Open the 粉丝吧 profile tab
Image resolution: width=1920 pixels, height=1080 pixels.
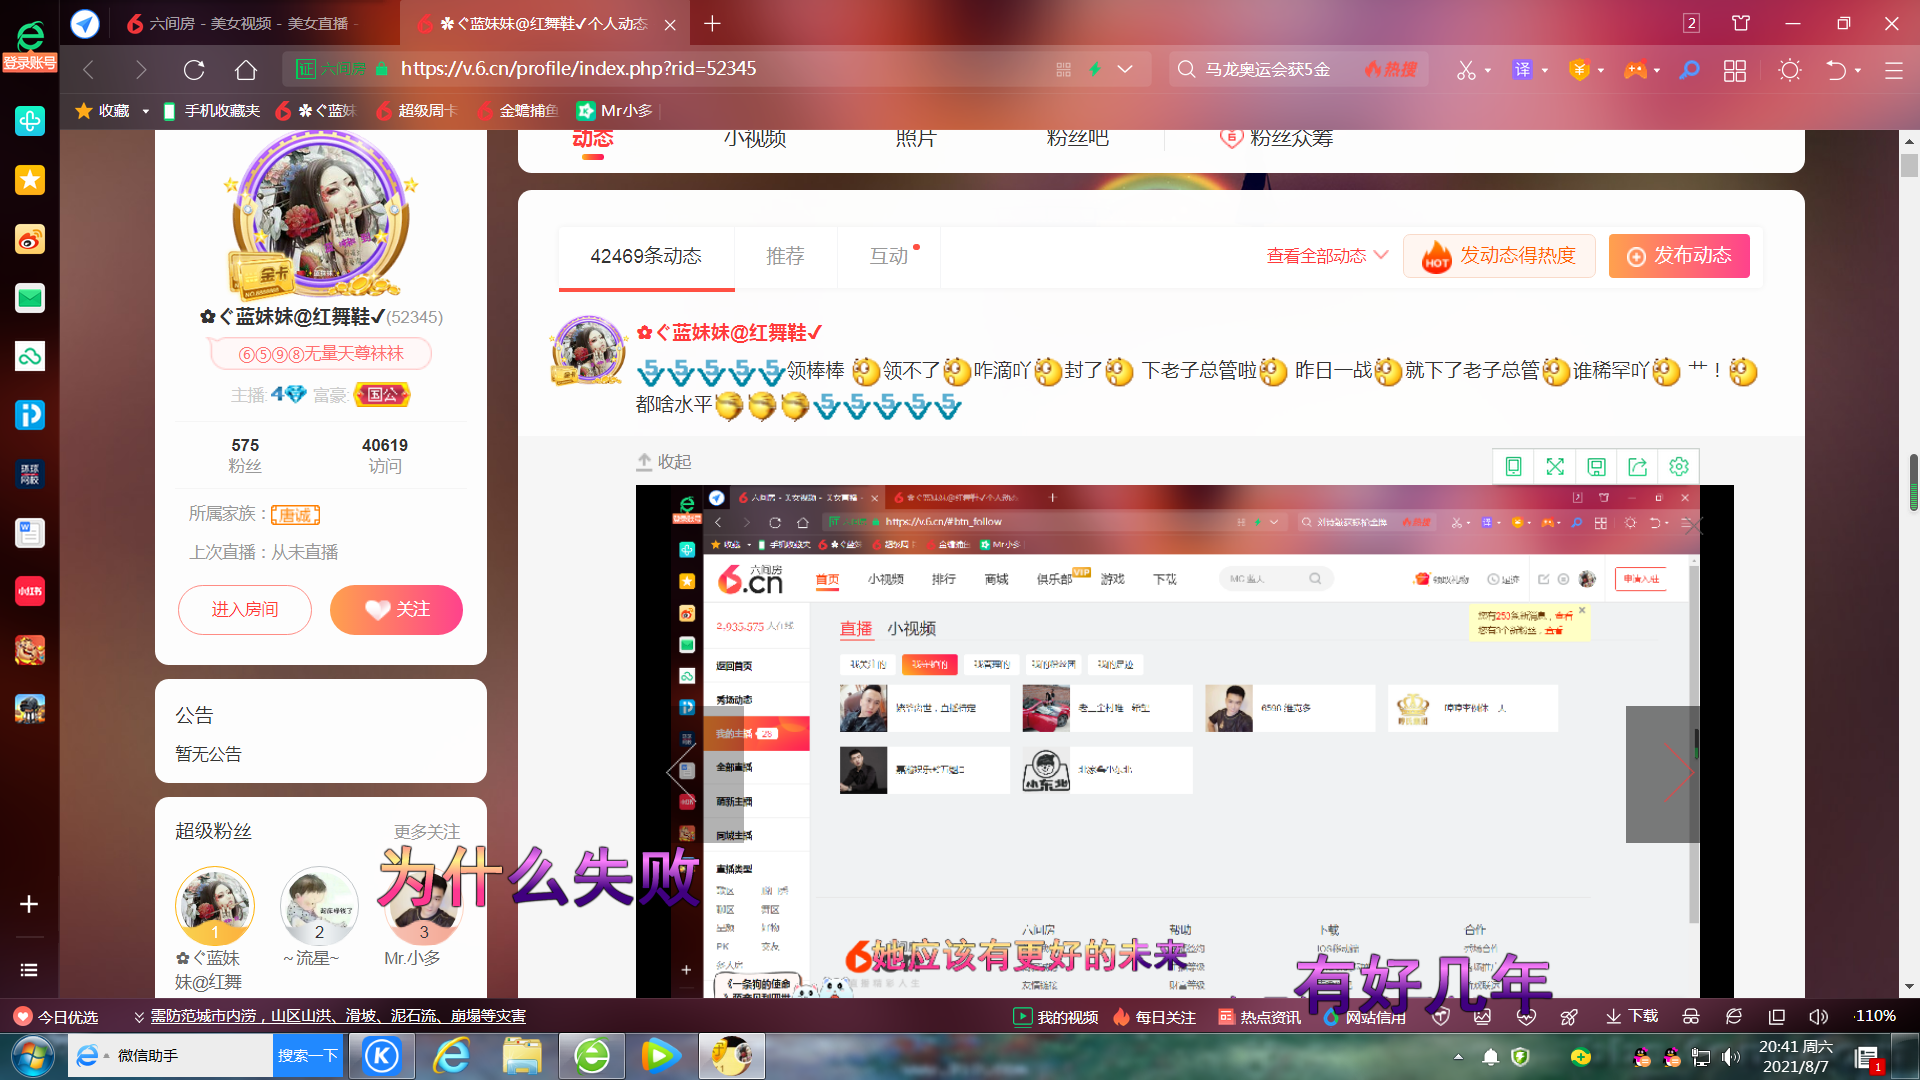[1077, 138]
